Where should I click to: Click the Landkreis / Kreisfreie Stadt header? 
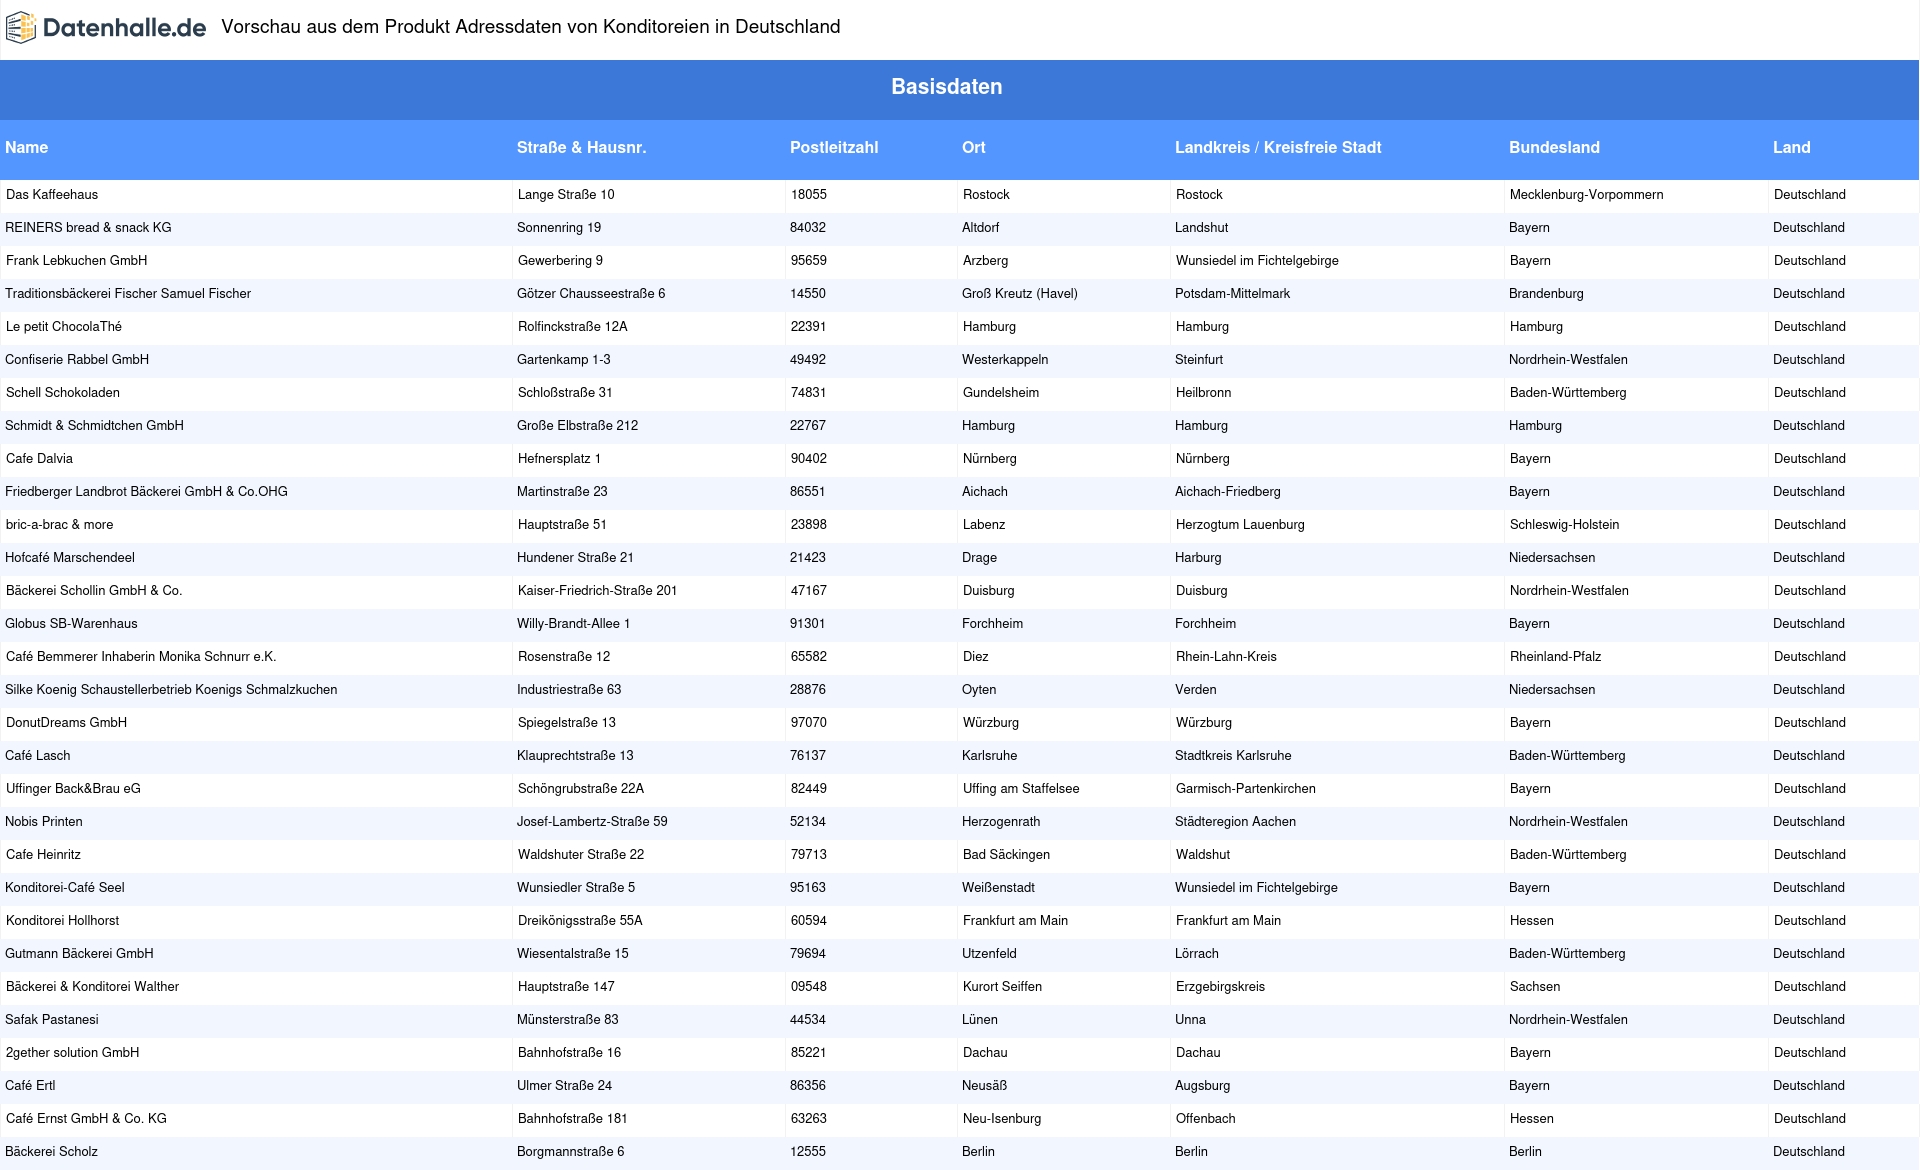point(1277,147)
